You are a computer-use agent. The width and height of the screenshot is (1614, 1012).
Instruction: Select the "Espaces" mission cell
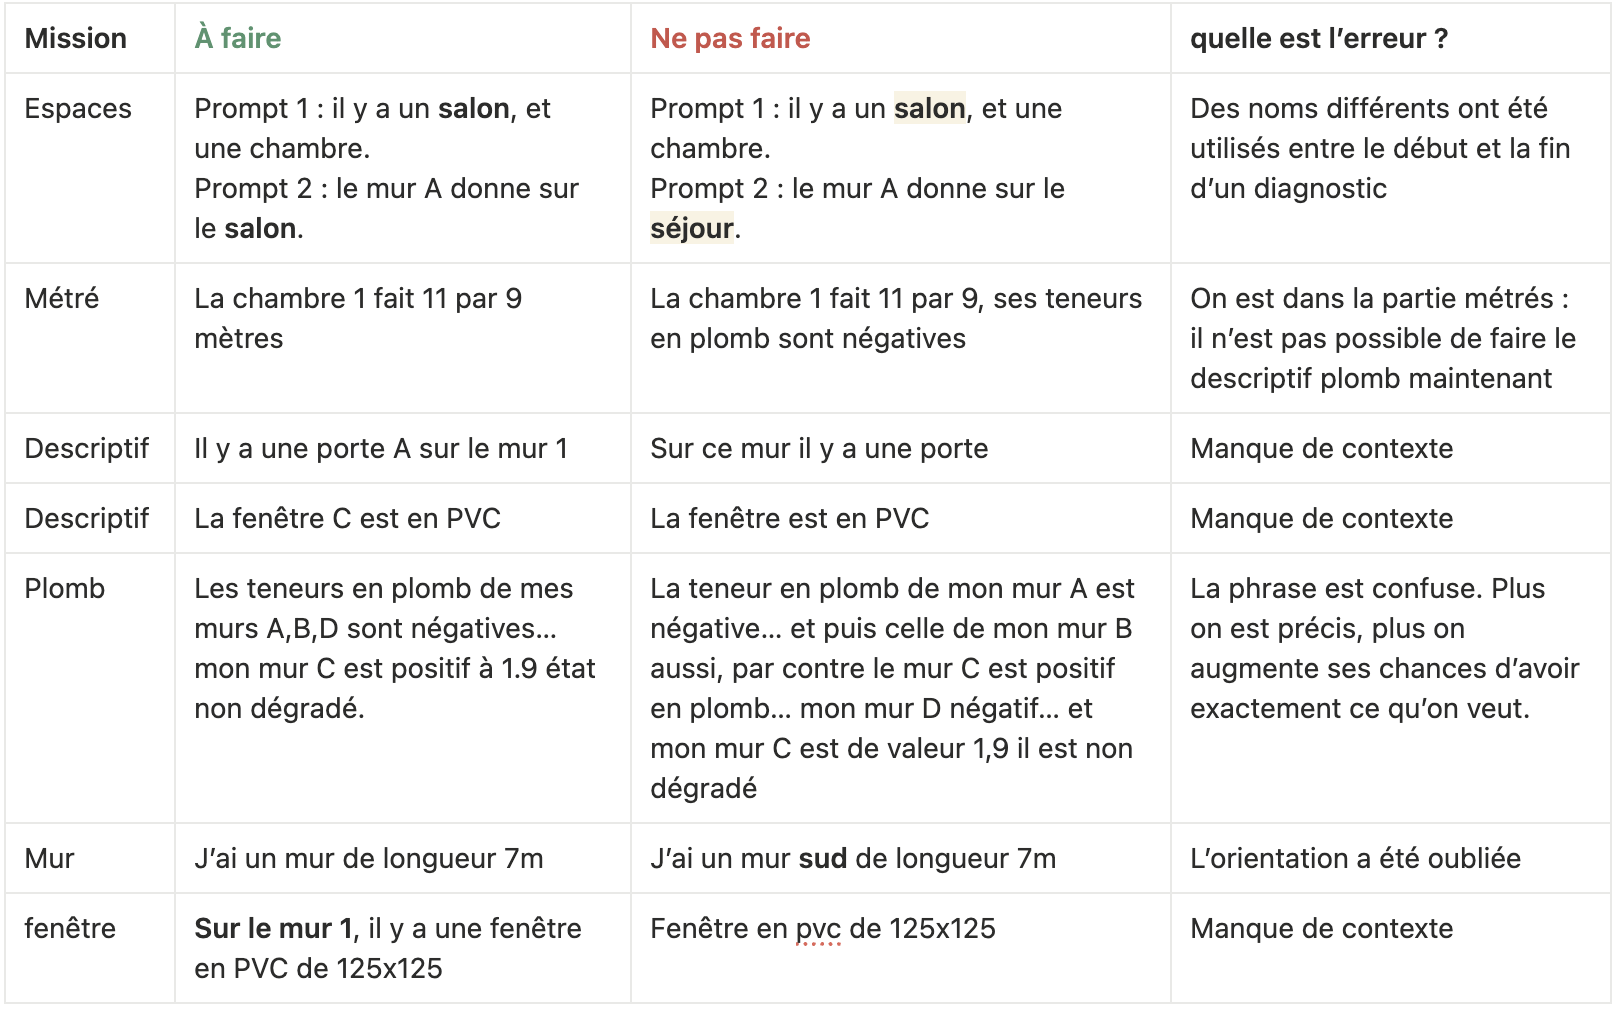[x=78, y=109]
